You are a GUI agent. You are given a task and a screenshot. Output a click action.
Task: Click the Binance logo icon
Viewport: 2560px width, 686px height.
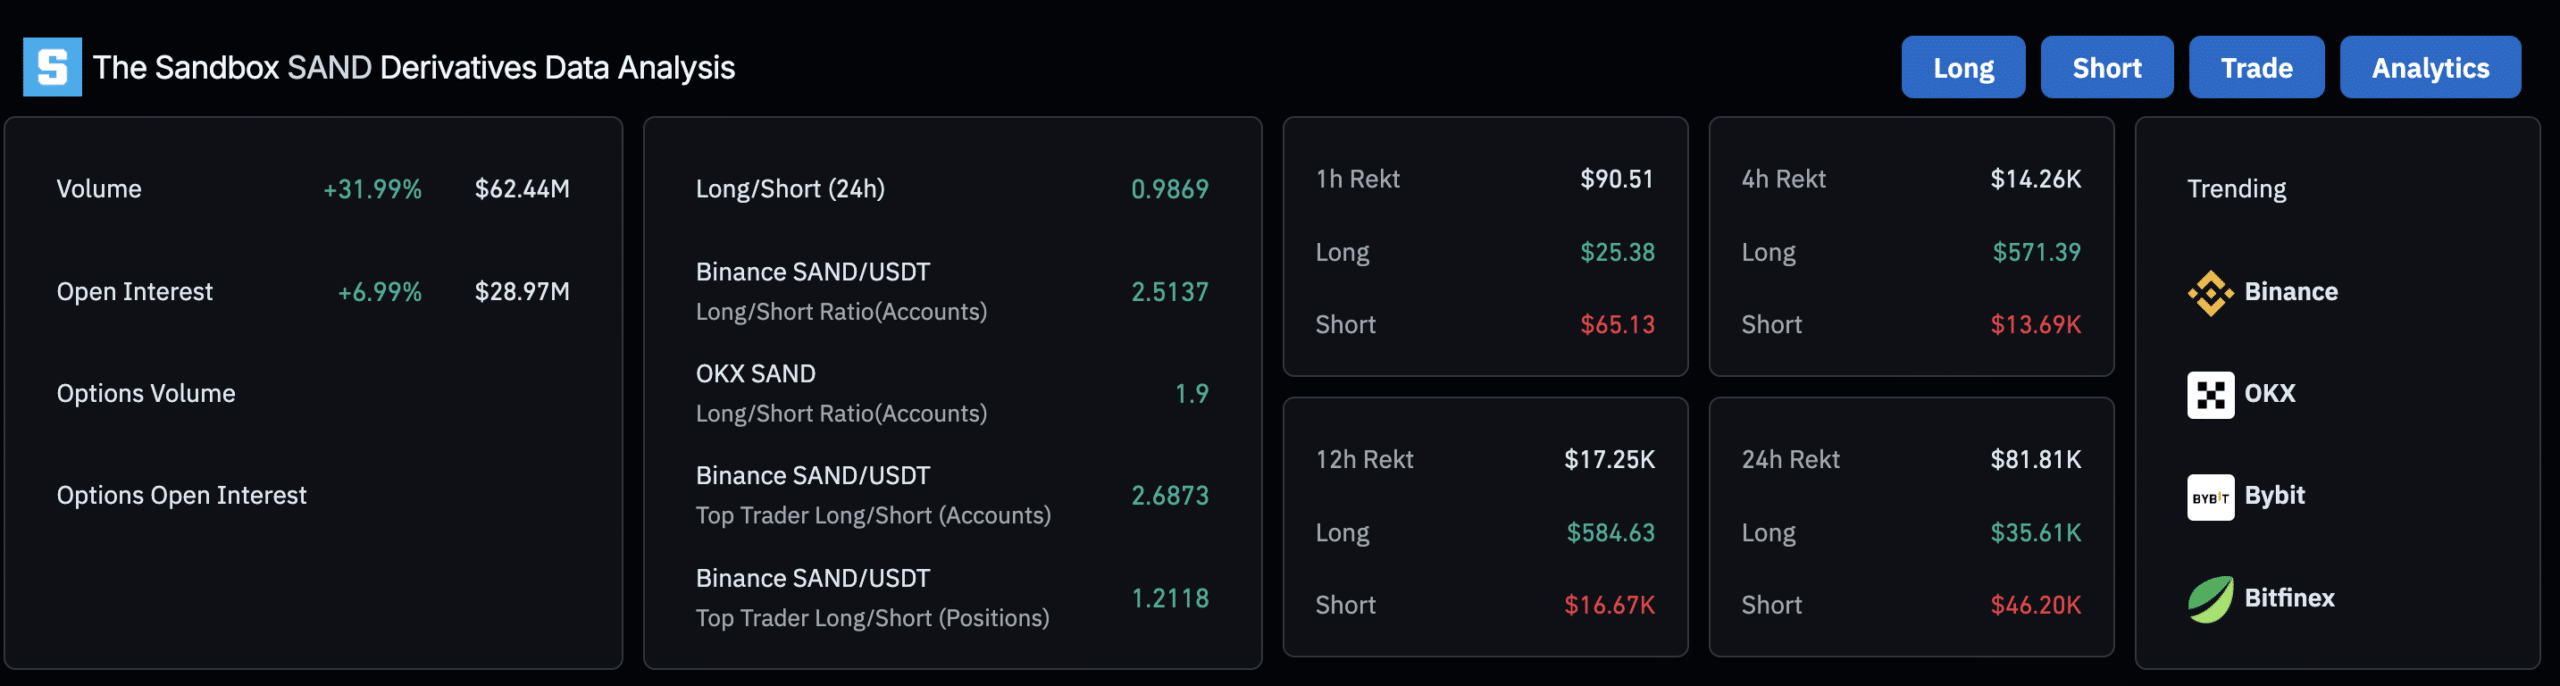[2210, 292]
